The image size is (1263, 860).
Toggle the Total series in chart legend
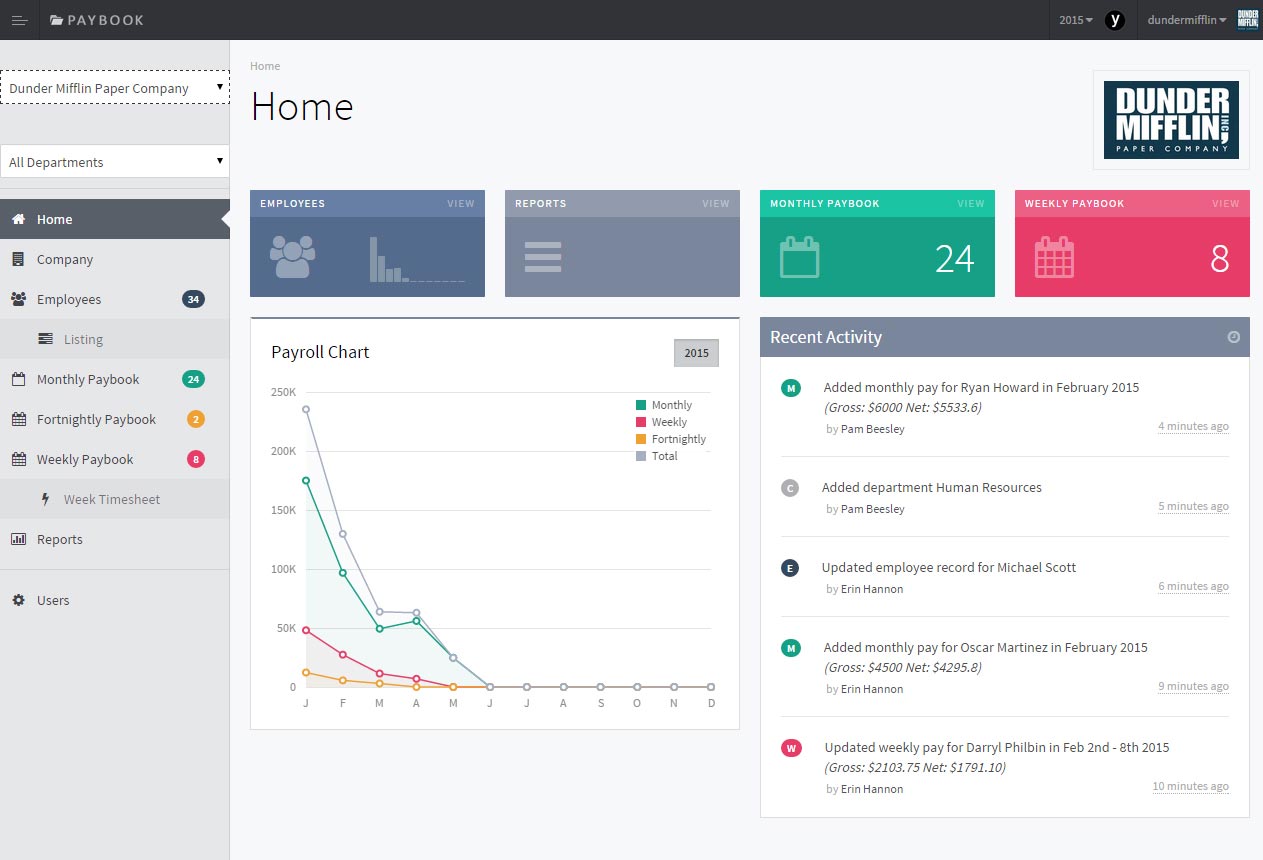pyautogui.click(x=664, y=456)
